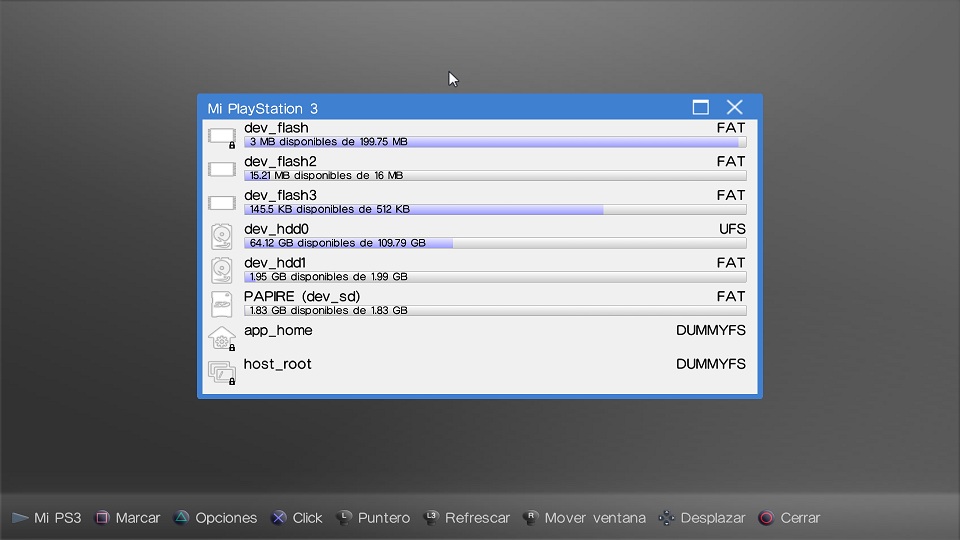960x540 pixels.
Task: Click the dev_flash3 drive icon
Action: 222,203
